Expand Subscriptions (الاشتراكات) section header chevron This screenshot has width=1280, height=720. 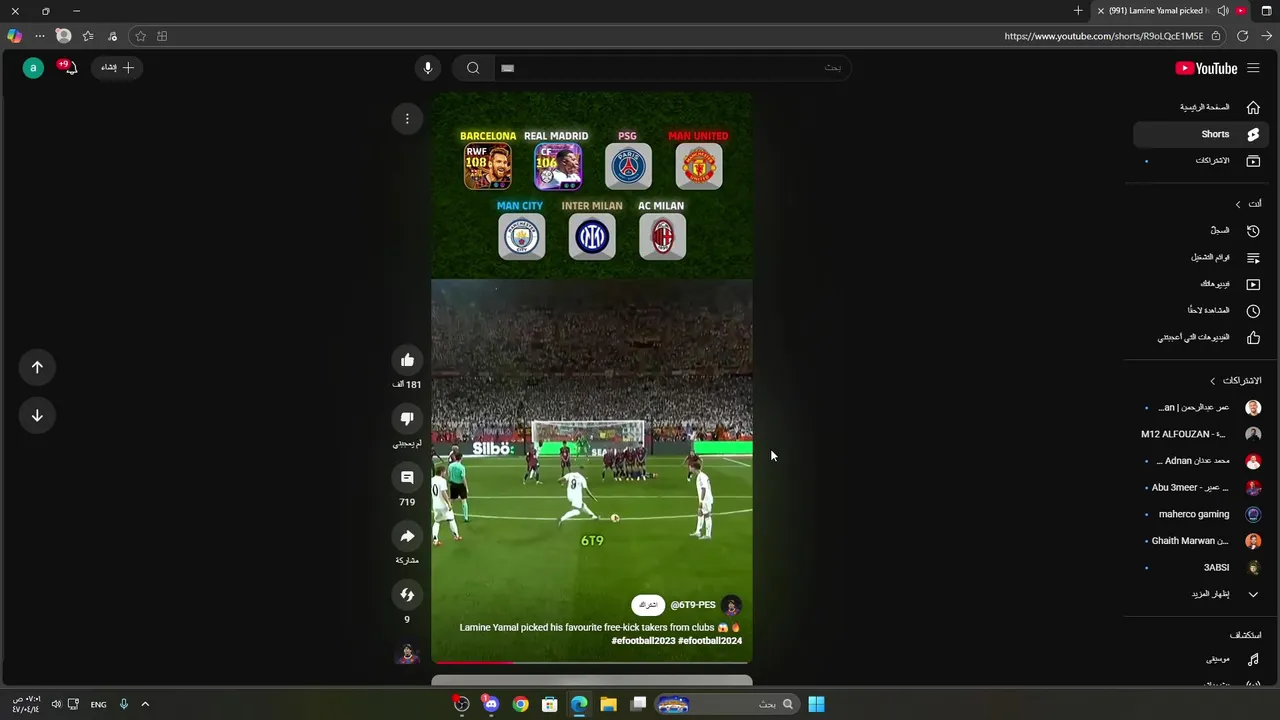click(1213, 381)
